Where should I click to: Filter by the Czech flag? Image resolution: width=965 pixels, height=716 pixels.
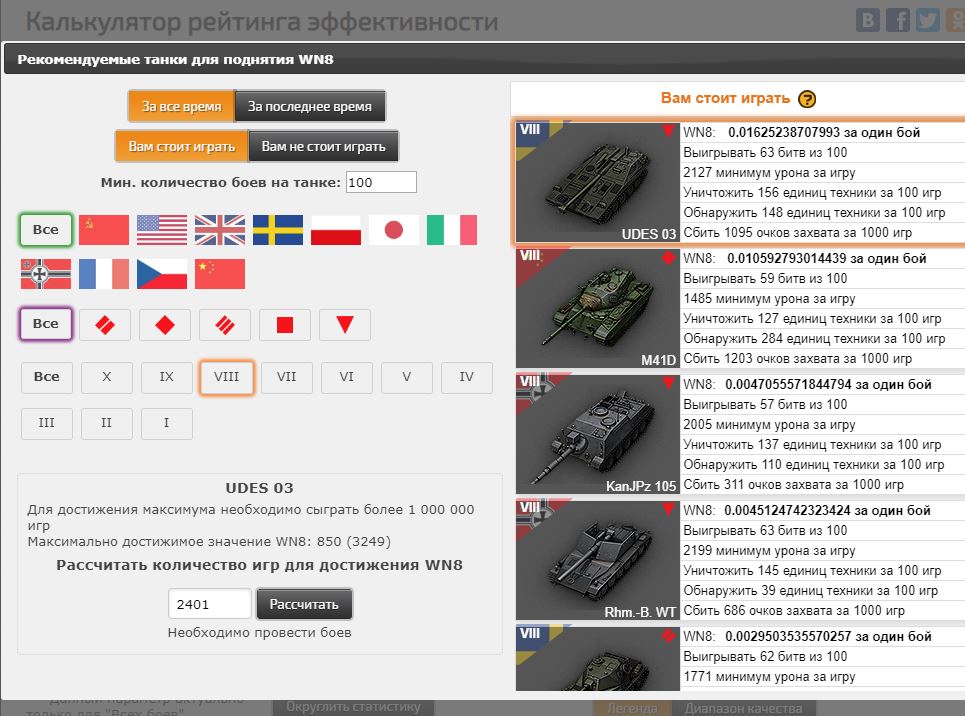162,274
